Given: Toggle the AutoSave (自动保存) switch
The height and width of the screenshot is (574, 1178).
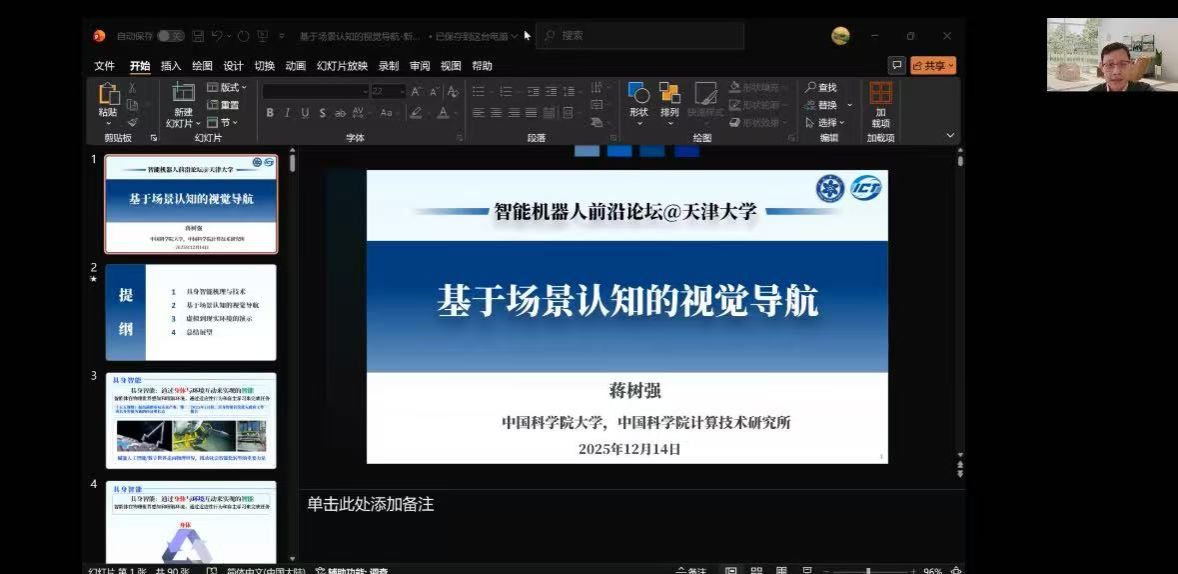Looking at the screenshot, I should 170,36.
